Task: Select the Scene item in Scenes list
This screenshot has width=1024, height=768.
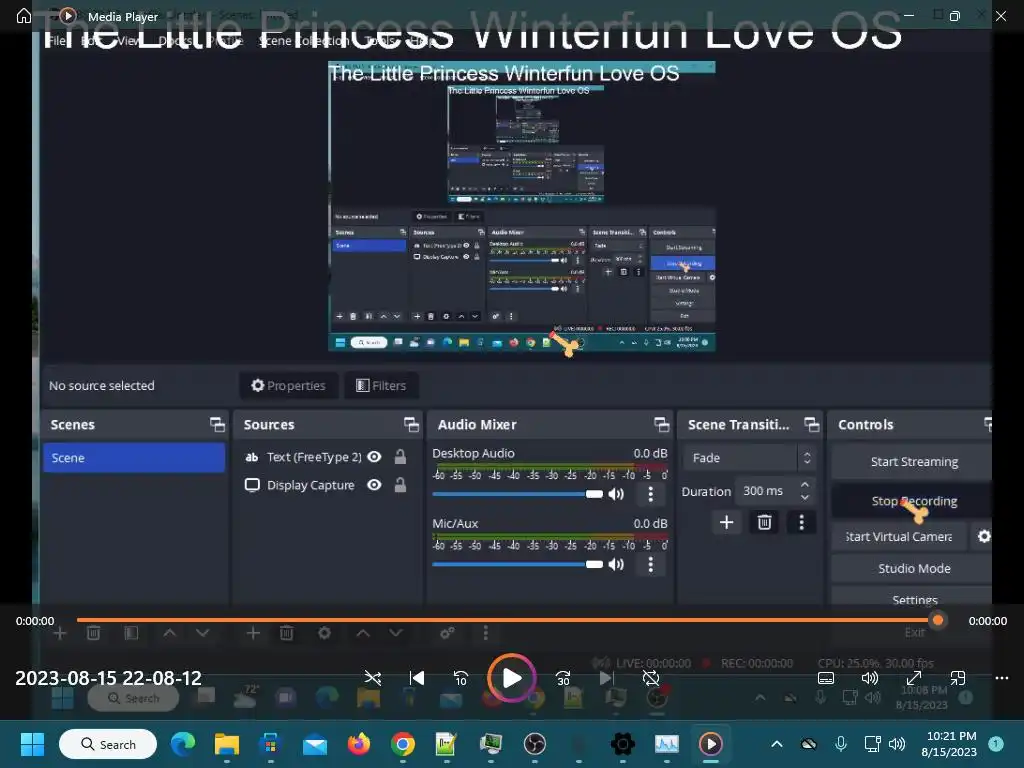Action: (x=134, y=458)
